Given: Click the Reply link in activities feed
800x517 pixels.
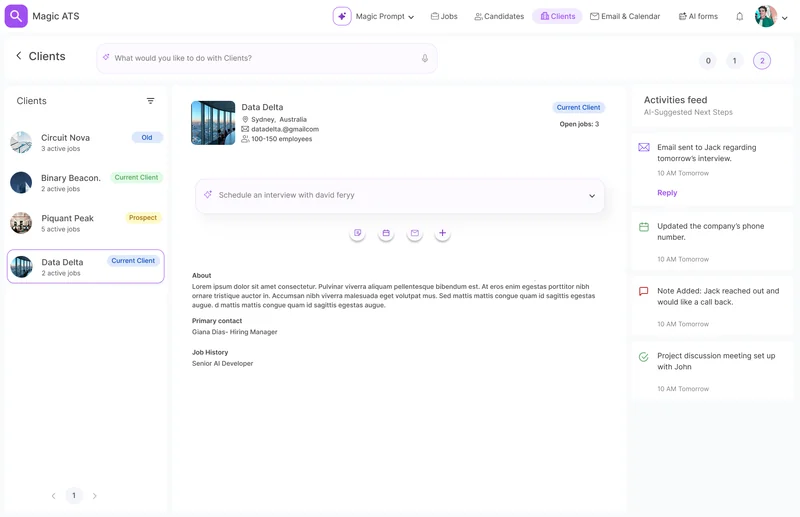Looking at the screenshot, I should (667, 193).
